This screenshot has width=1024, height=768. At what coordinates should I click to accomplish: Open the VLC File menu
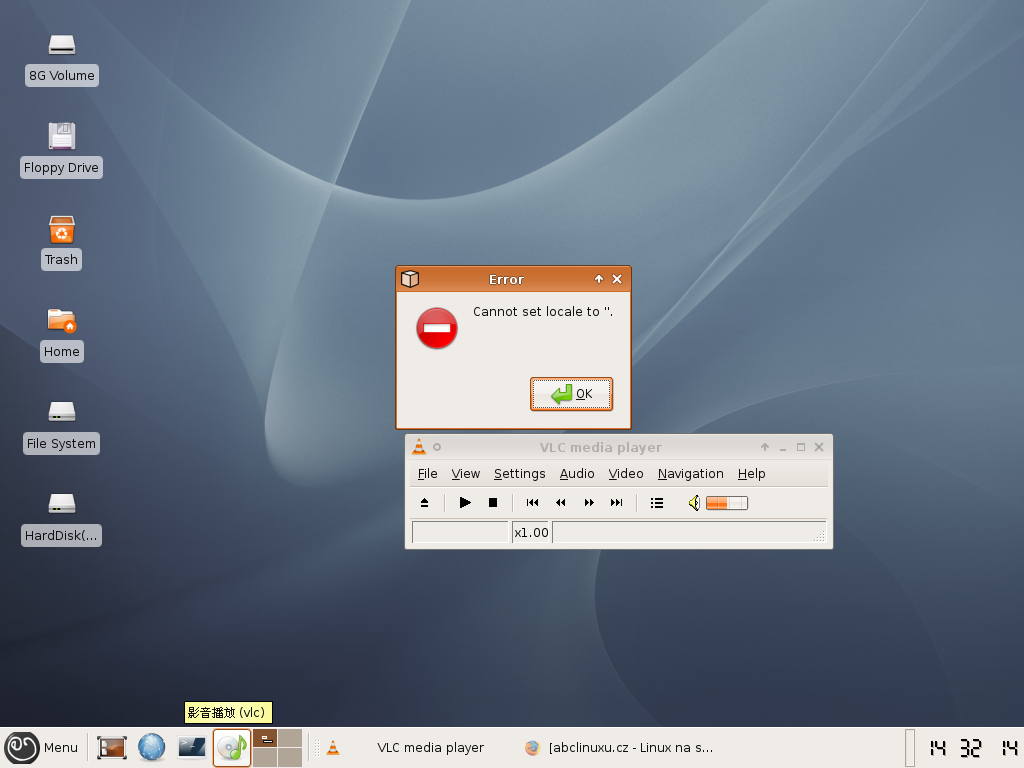tap(427, 473)
